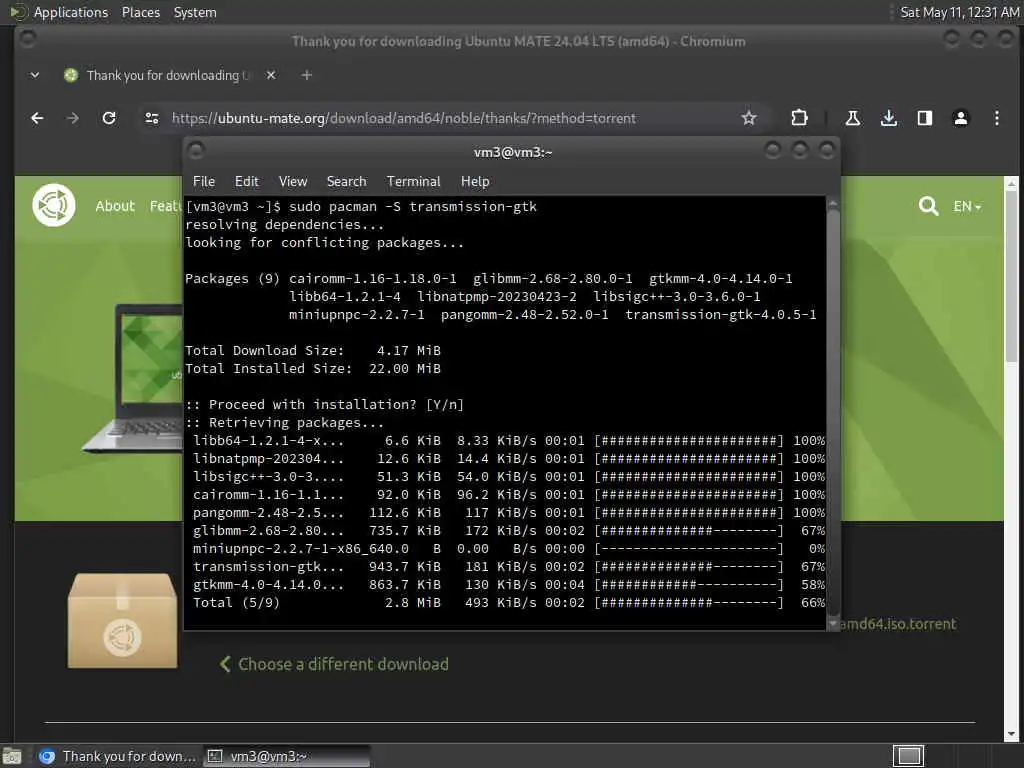Screen dimensions: 1024x768
Task: Click the show desktop button in bottom panel
Action: coord(12,756)
